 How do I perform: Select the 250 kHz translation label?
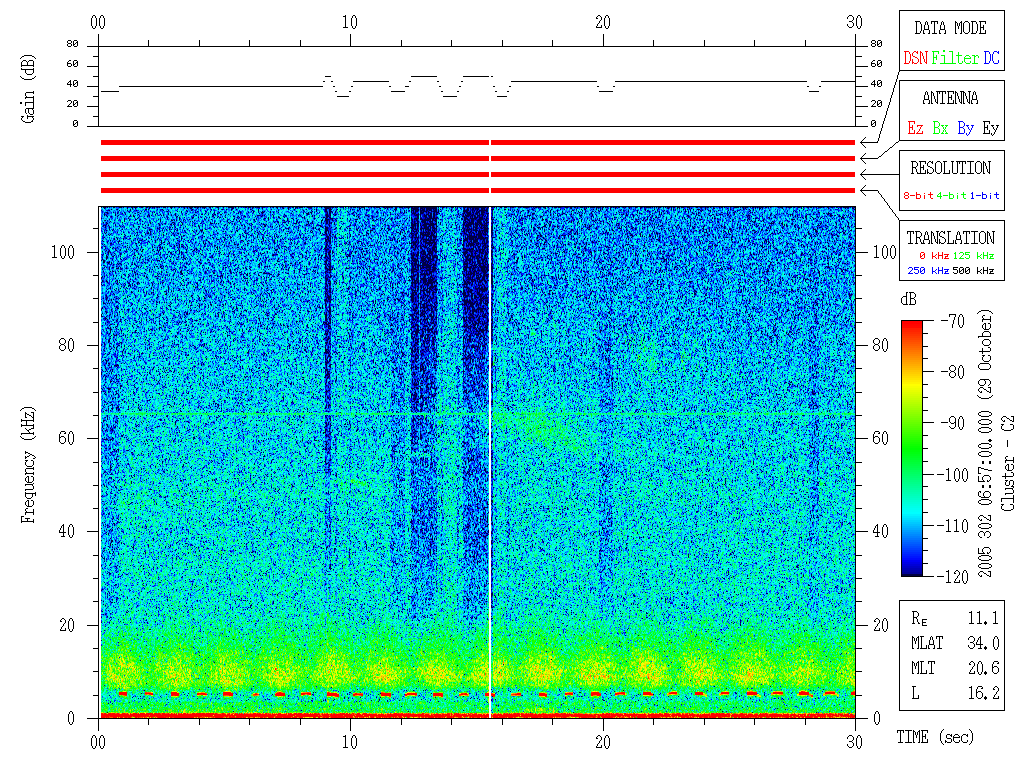928,270
